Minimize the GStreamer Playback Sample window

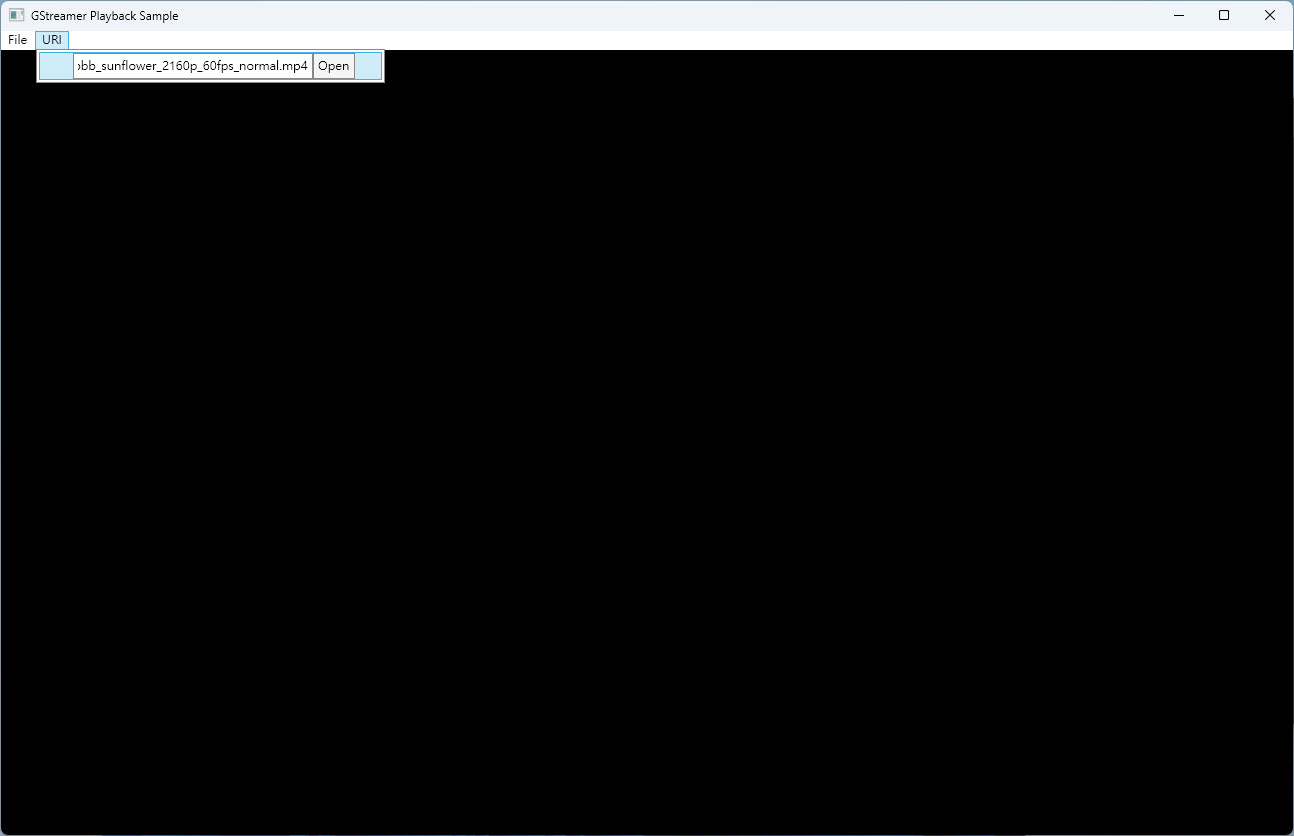[x=1178, y=15]
